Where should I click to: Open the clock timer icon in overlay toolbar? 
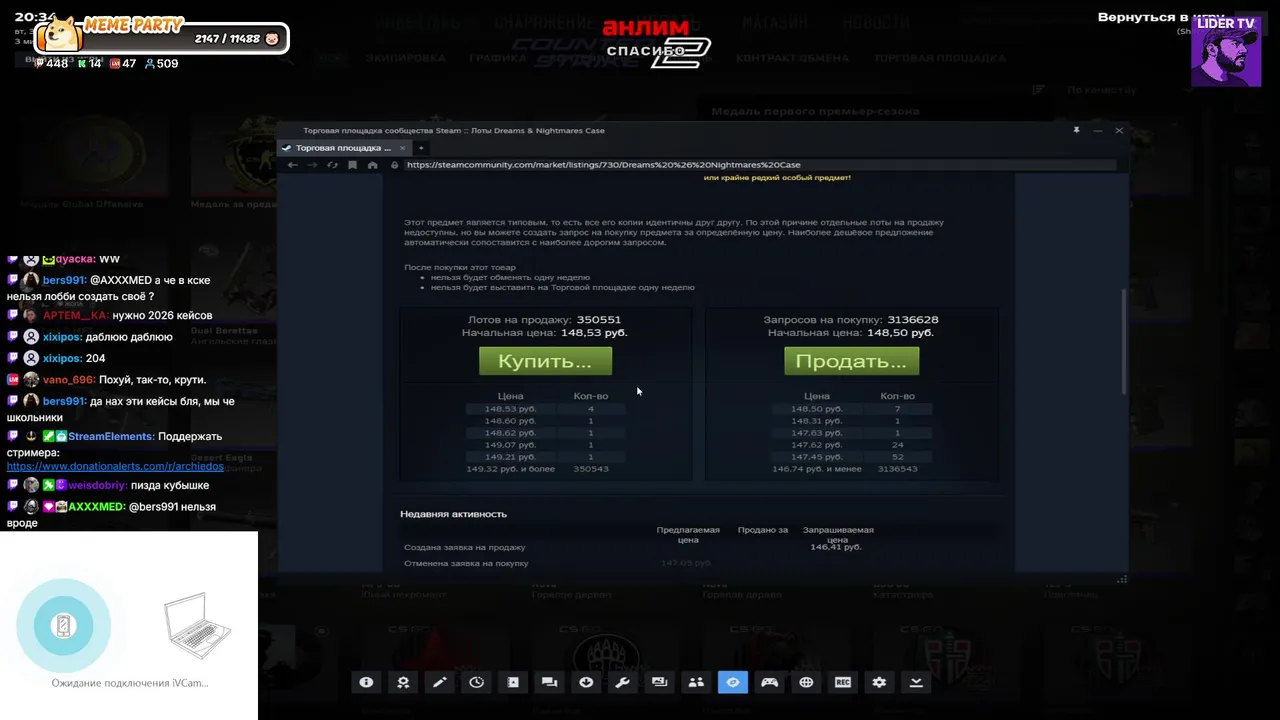[x=476, y=682]
